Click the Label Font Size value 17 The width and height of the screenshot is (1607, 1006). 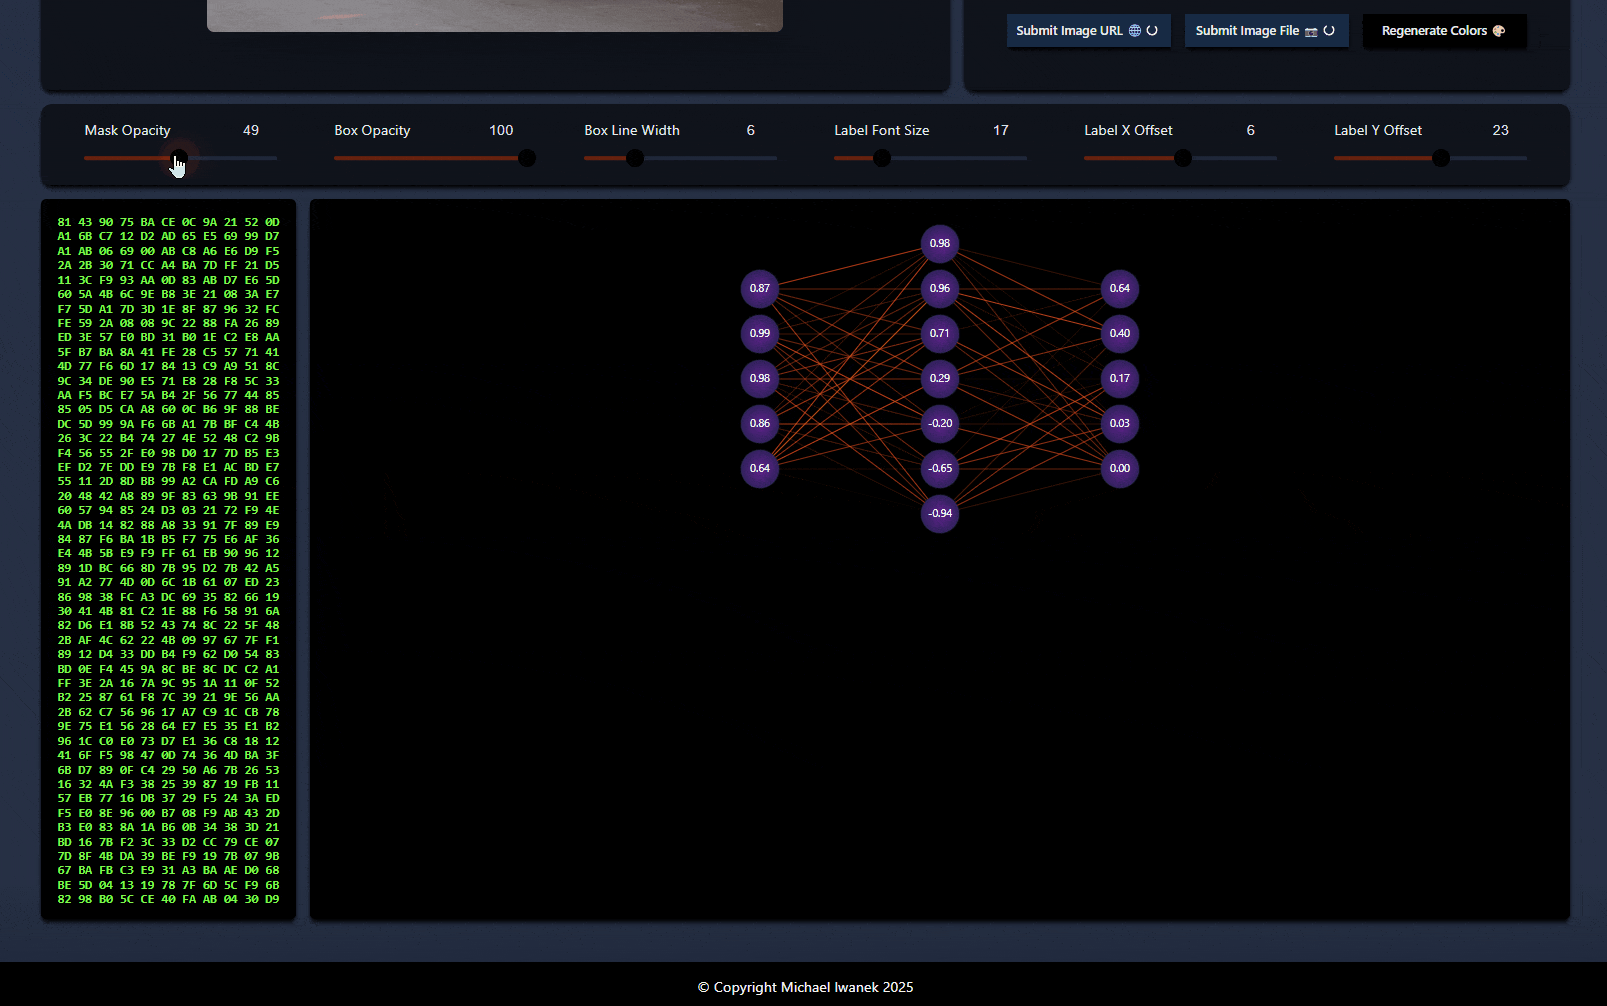point(1001,130)
